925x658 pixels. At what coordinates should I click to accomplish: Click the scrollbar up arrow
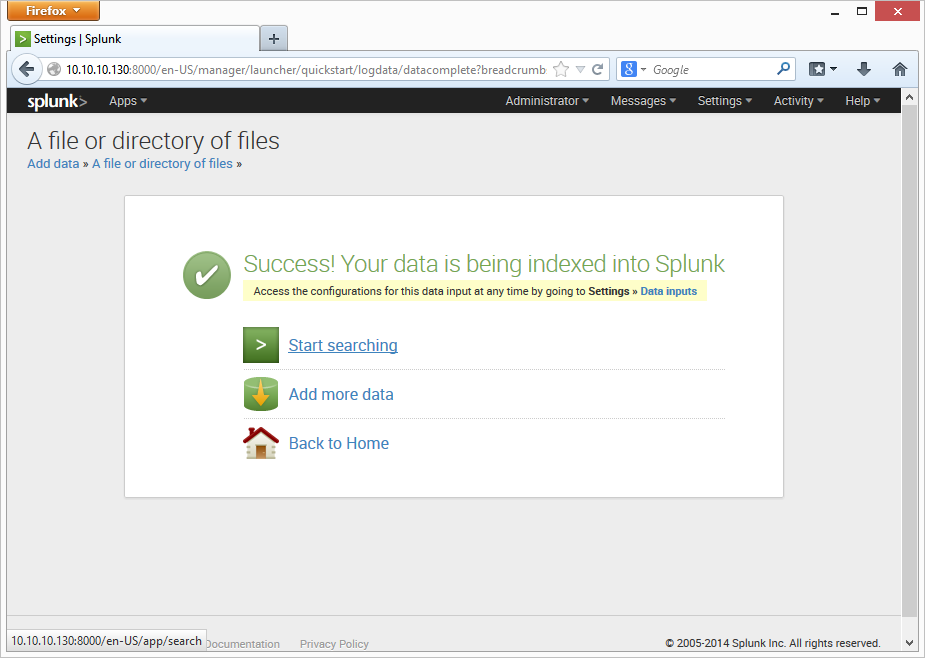point(909,97)
